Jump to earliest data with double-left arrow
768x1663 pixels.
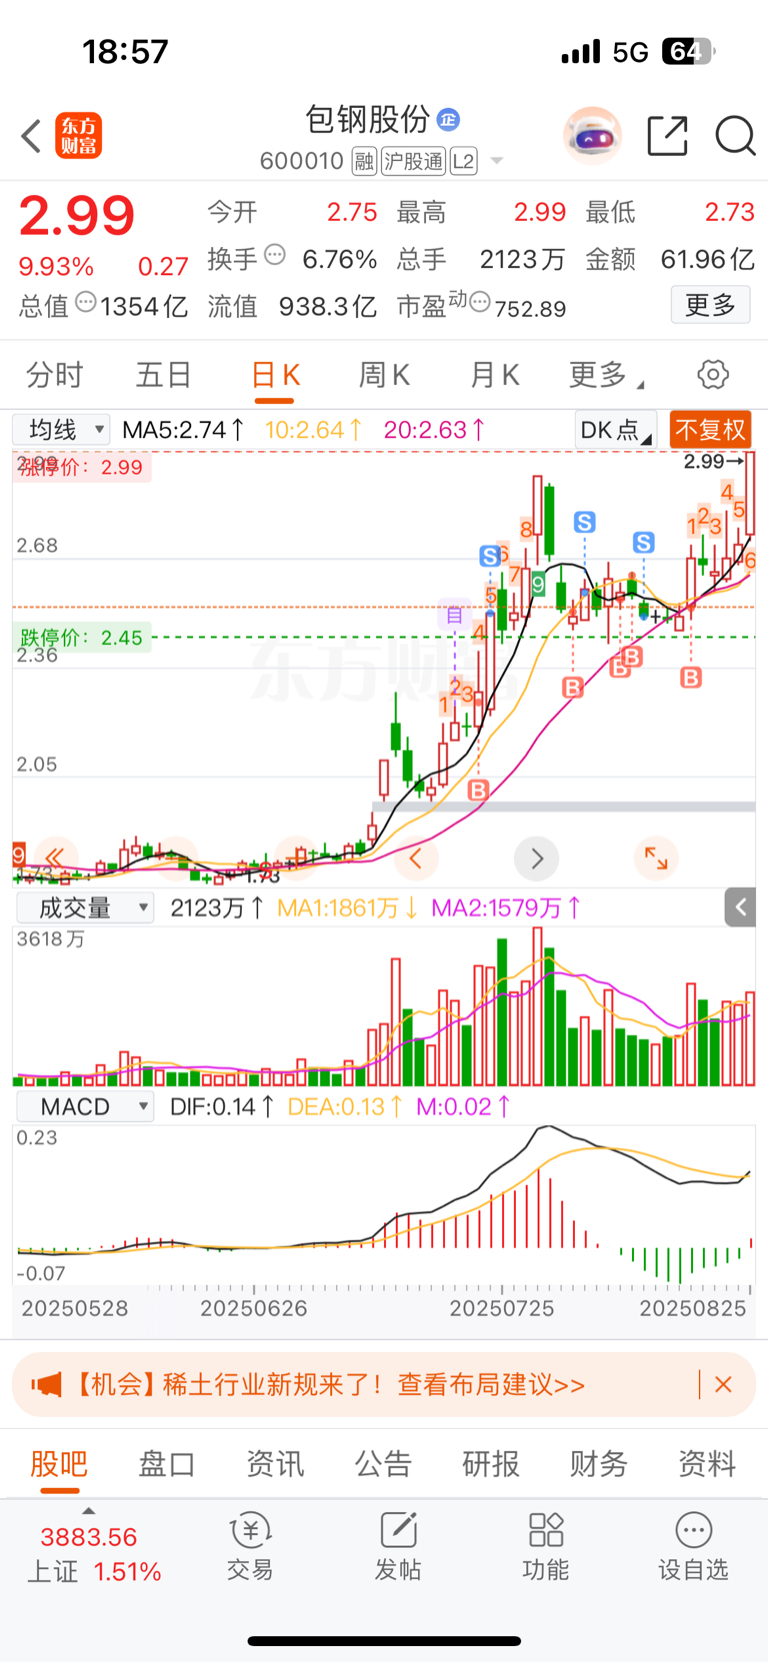[x=54, y=858]
